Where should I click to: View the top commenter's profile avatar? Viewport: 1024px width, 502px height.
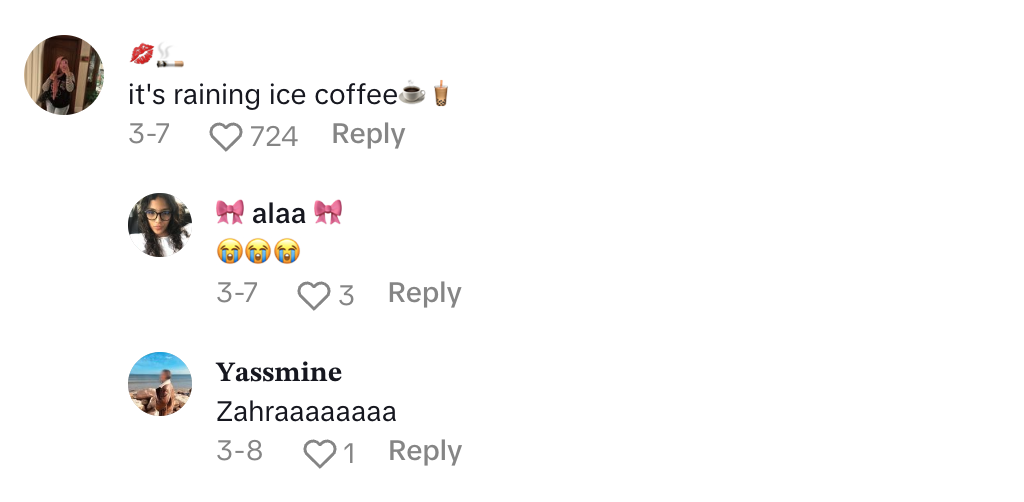coord(64,75)
